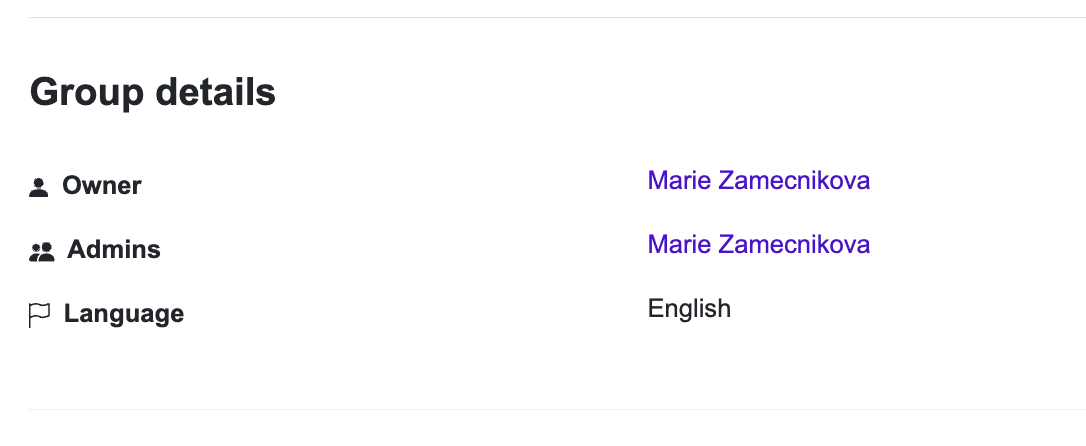Click the left figure of the Admins icon

click(36, 252)
